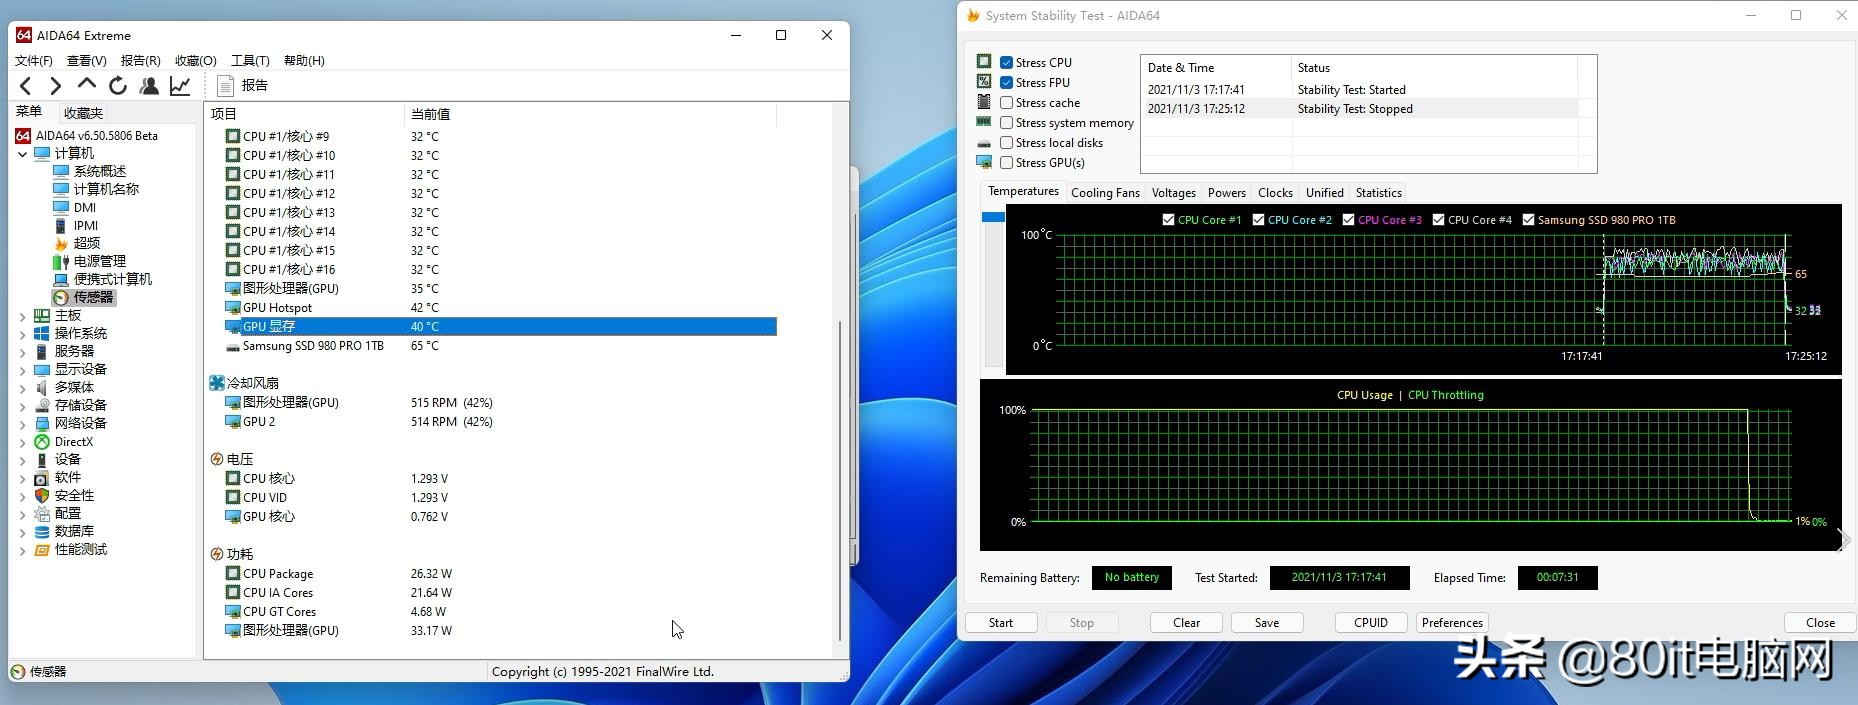The height and width of the screenshot is (705, 1858).
Task: Go up one level with Up arrow
Action: tap(87, 85)
